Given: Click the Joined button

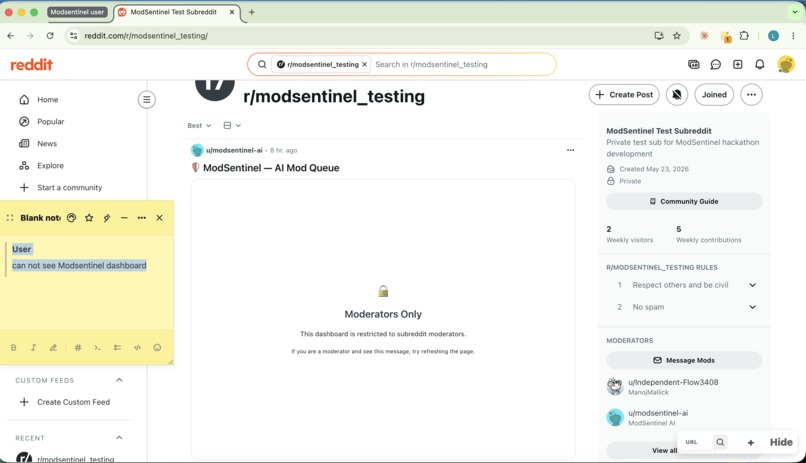Looking at the screenshot, I should 714,95.
